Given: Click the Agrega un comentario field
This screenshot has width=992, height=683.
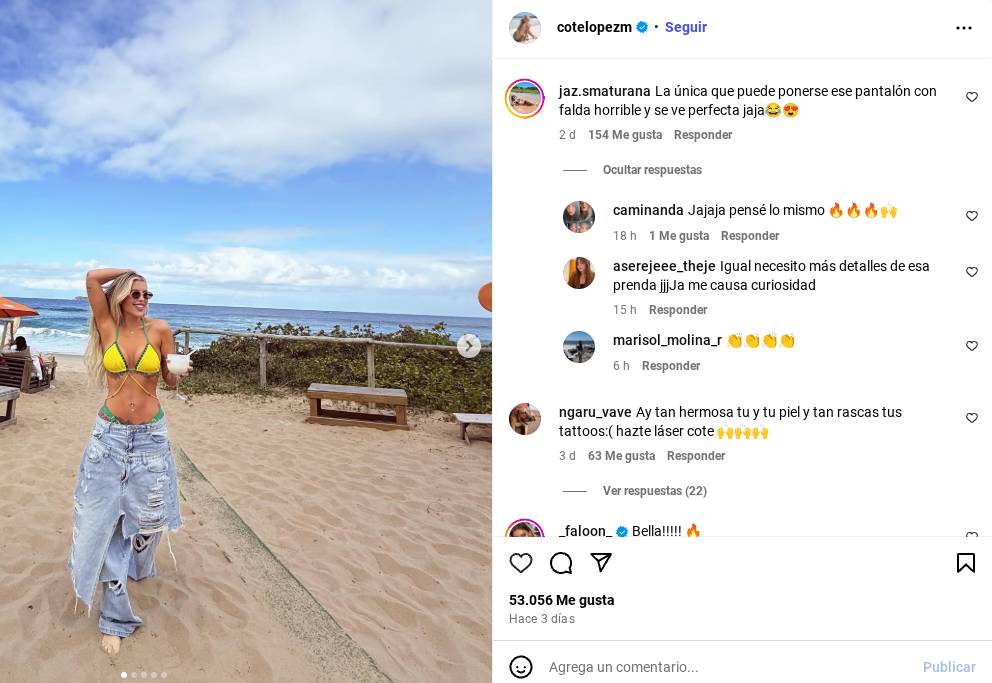Looking at the screenshot, I should tap(728, 667).
